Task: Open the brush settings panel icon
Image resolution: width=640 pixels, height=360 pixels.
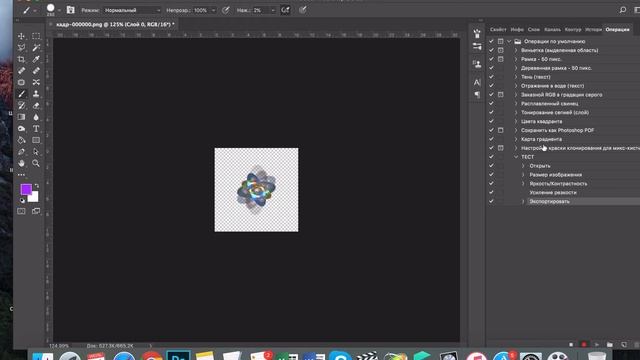Action: click(70, 10)
